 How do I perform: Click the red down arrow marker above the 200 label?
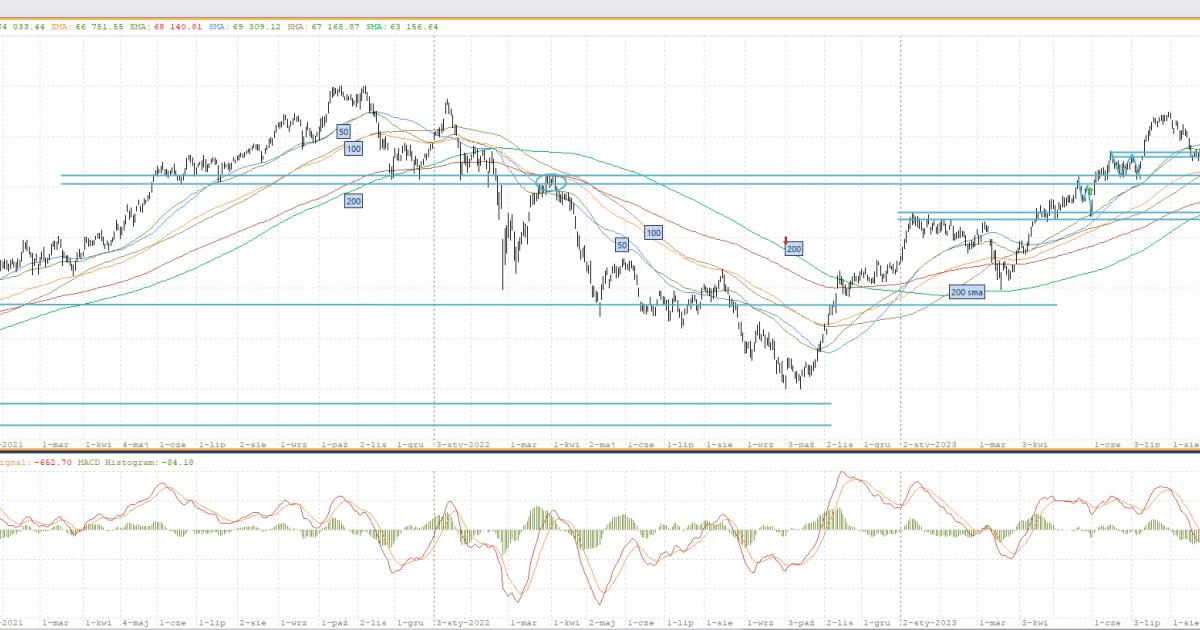coord(786,240)
